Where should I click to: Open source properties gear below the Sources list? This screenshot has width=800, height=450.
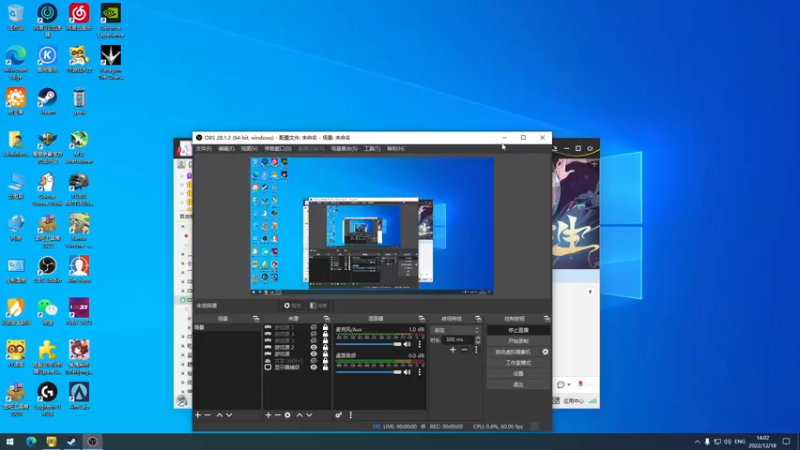(288, 415)
